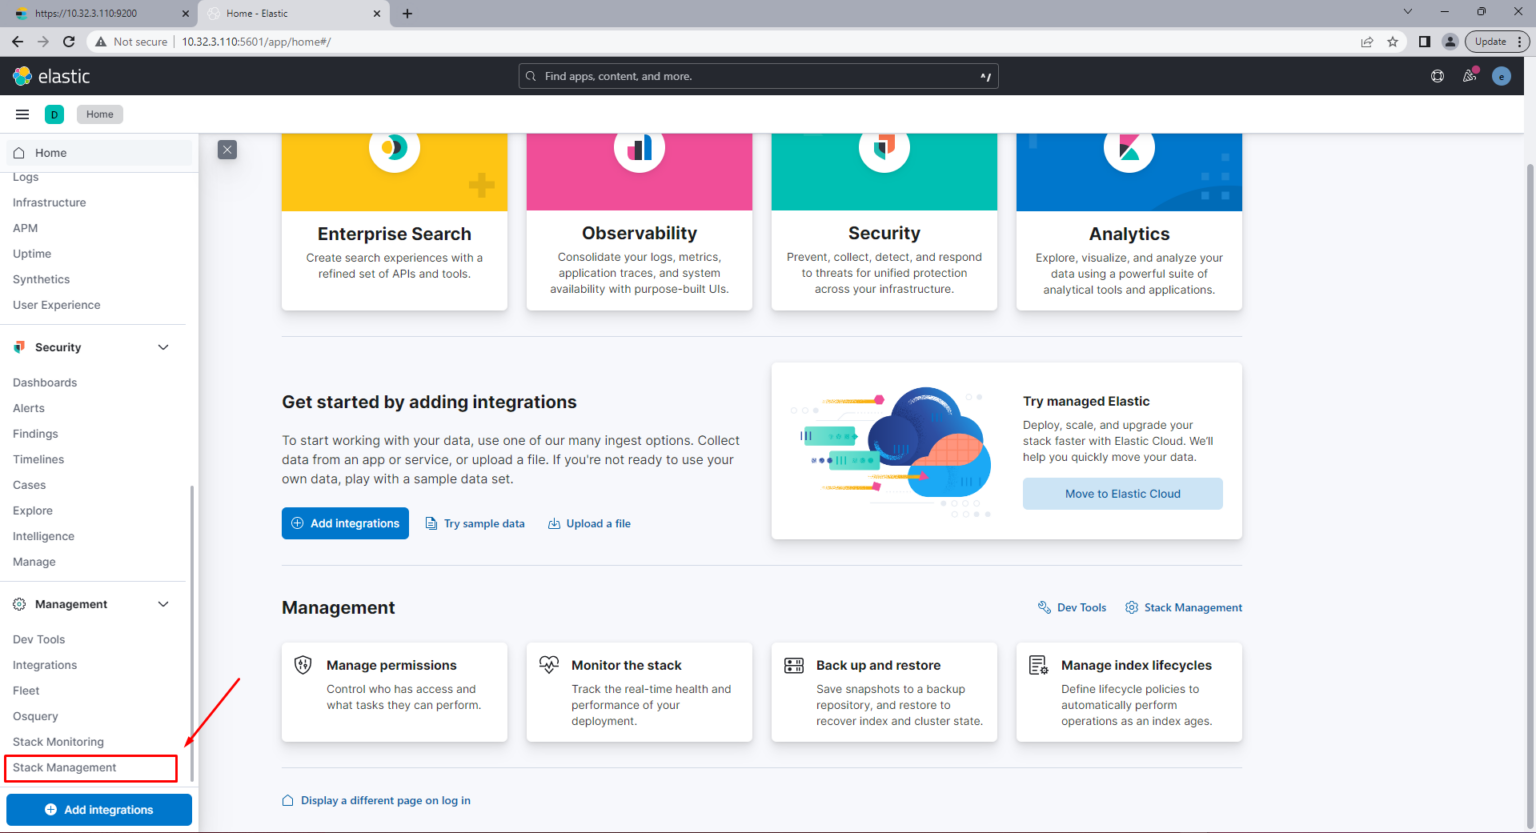Open the user profile avatar menu
Screen dimensions: 1536x833
pos(1501,75)
